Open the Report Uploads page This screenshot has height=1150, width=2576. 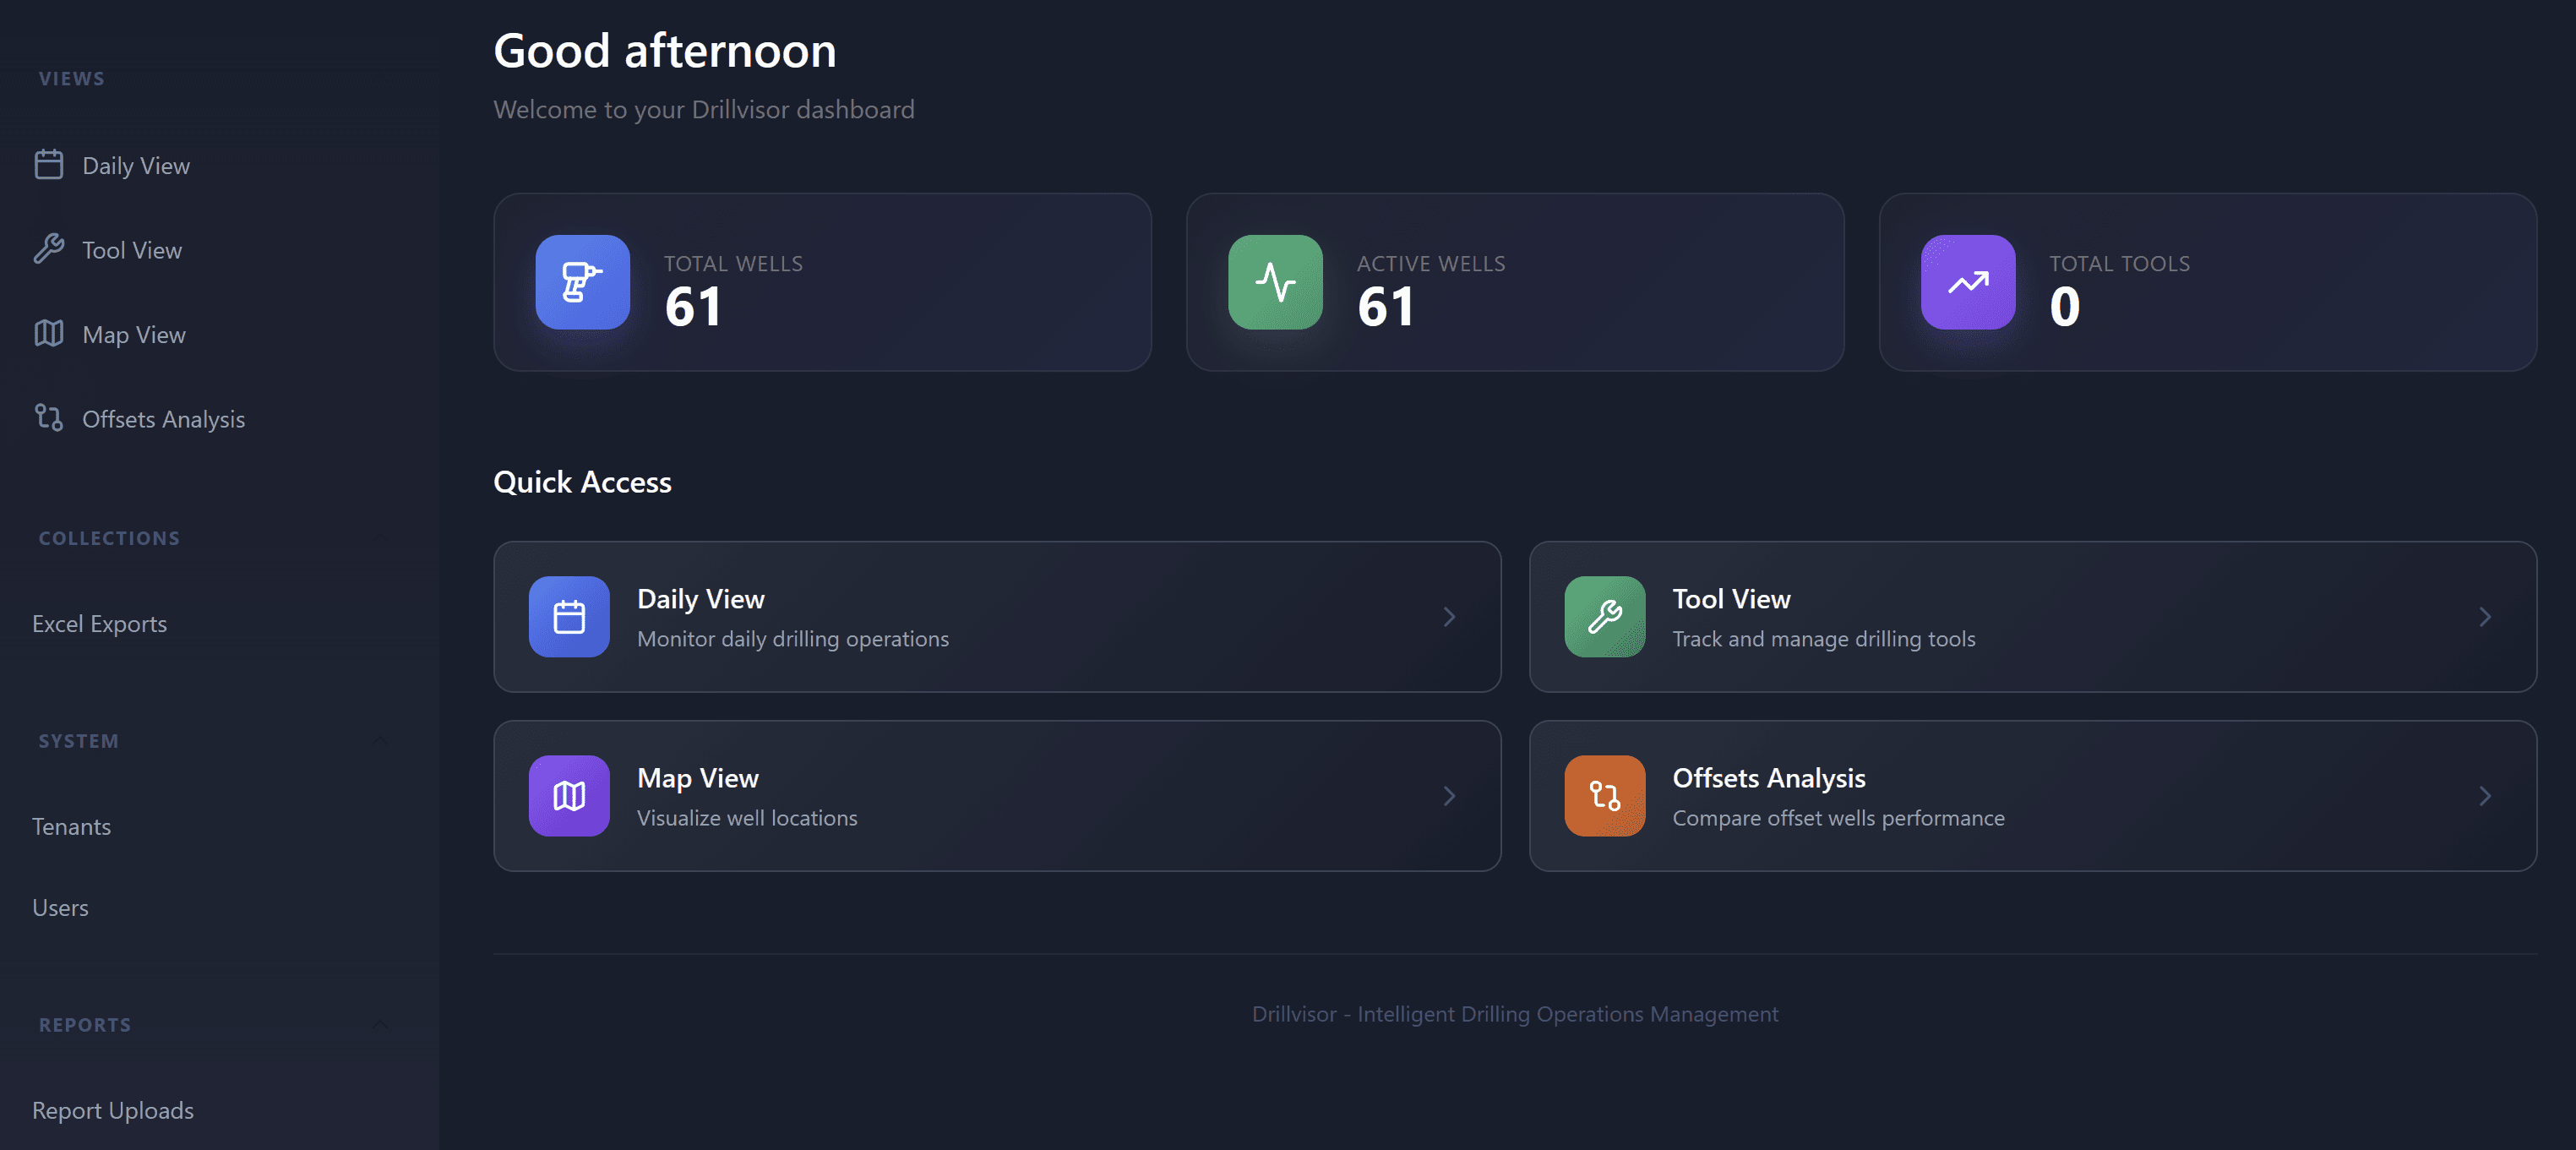coord(113,1110)
